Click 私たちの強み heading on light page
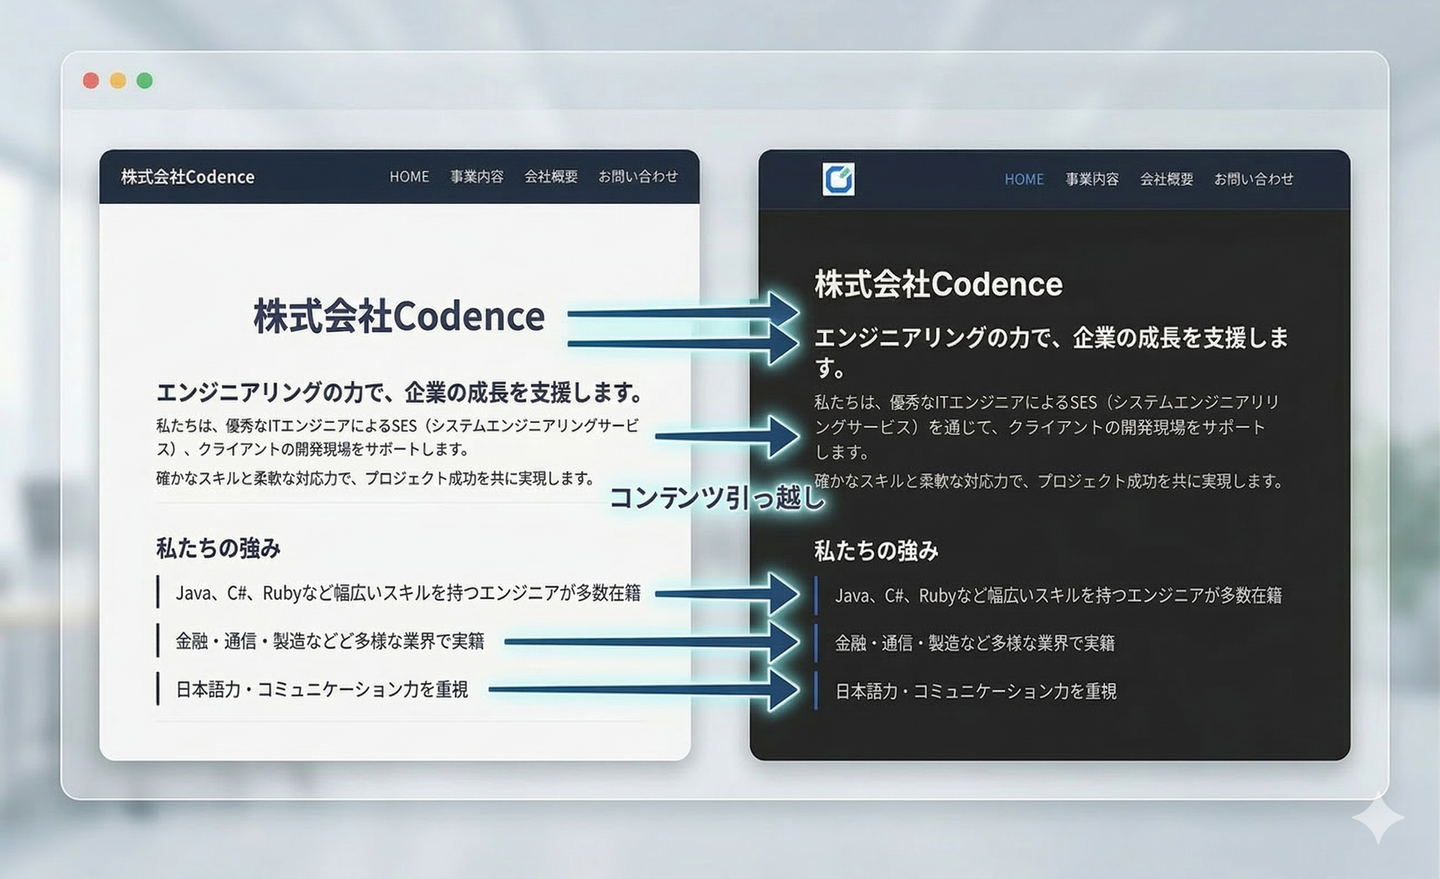The image size is (1440, 879). pyautogui.click(x=218, y=548)
